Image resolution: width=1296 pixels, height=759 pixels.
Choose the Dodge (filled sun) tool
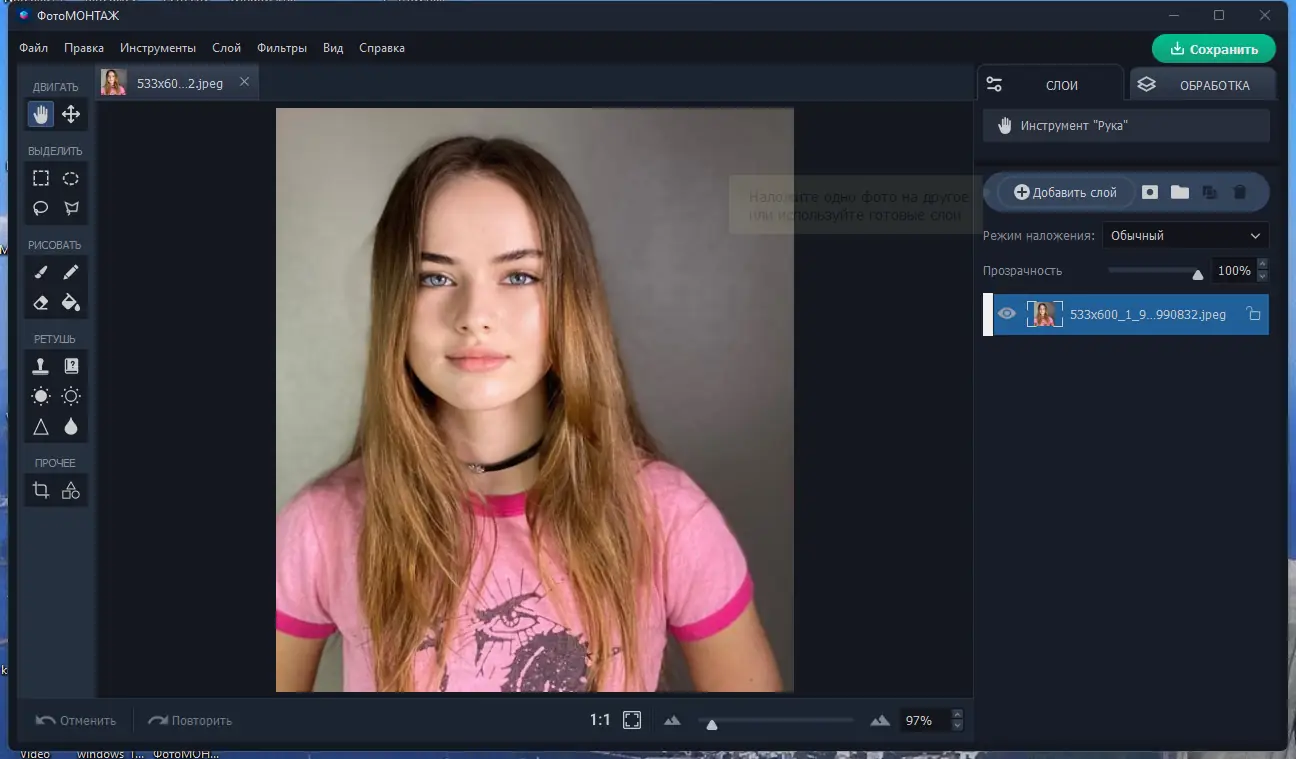click(x=41, y=397)
